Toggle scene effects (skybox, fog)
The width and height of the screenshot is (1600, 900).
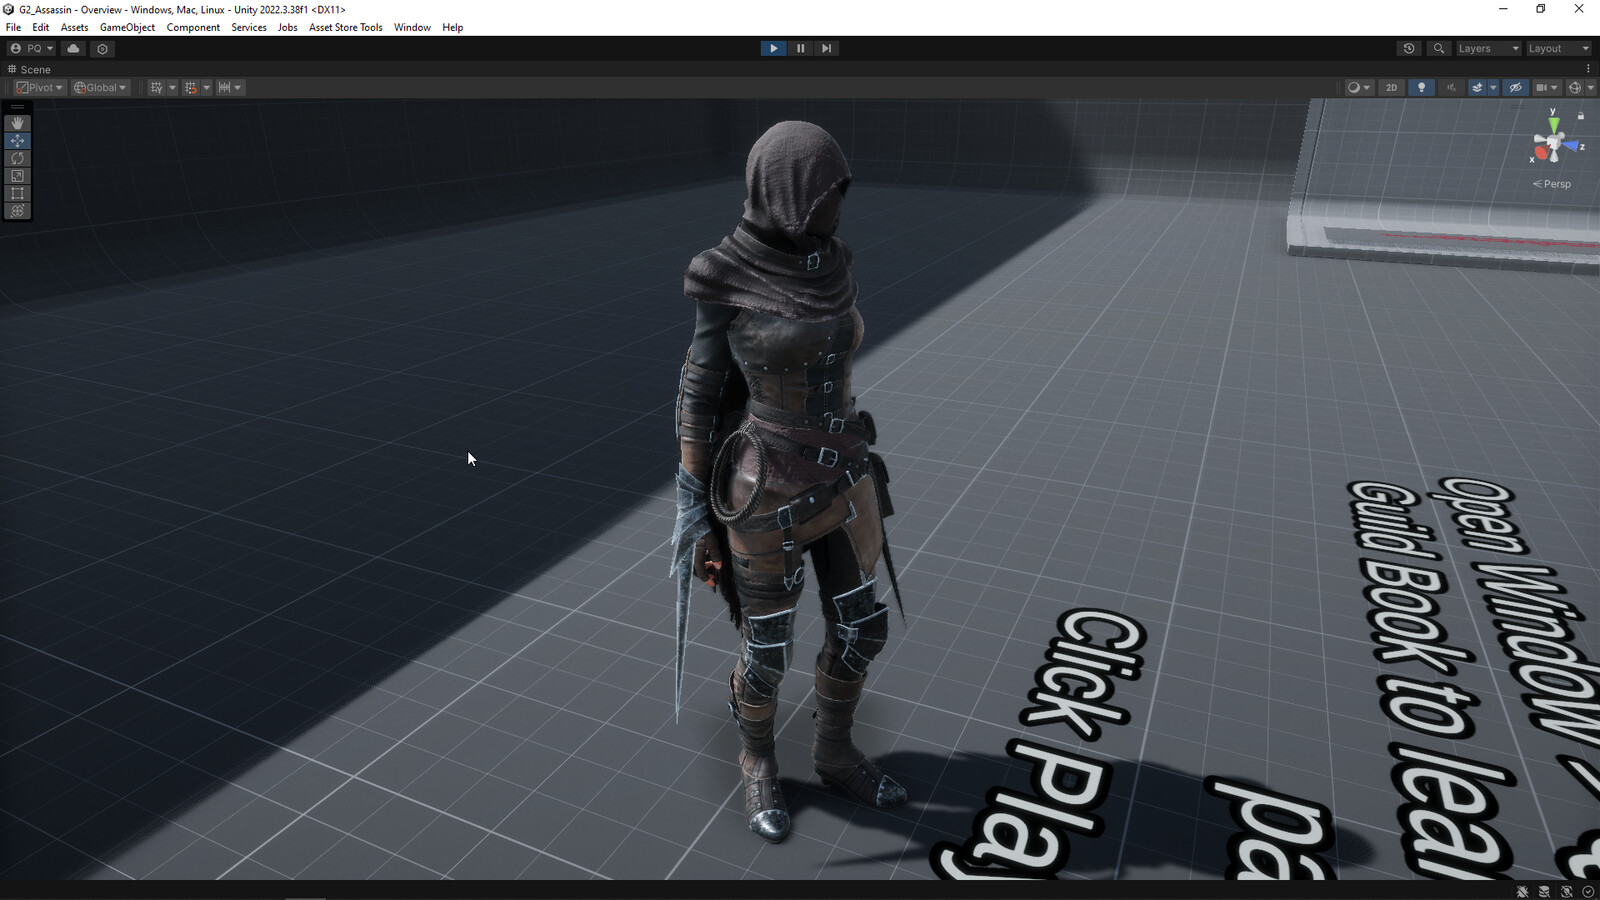[x=1477, y=88]
